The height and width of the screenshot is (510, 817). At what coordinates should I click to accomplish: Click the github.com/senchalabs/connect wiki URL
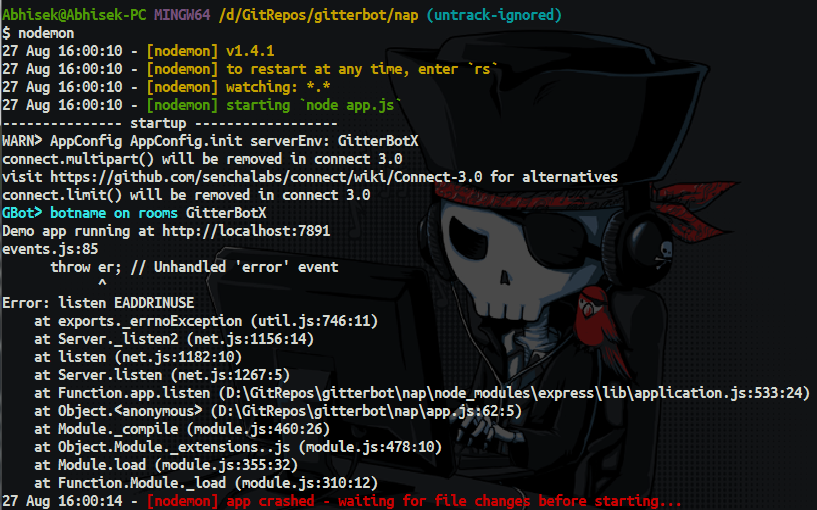266,177
